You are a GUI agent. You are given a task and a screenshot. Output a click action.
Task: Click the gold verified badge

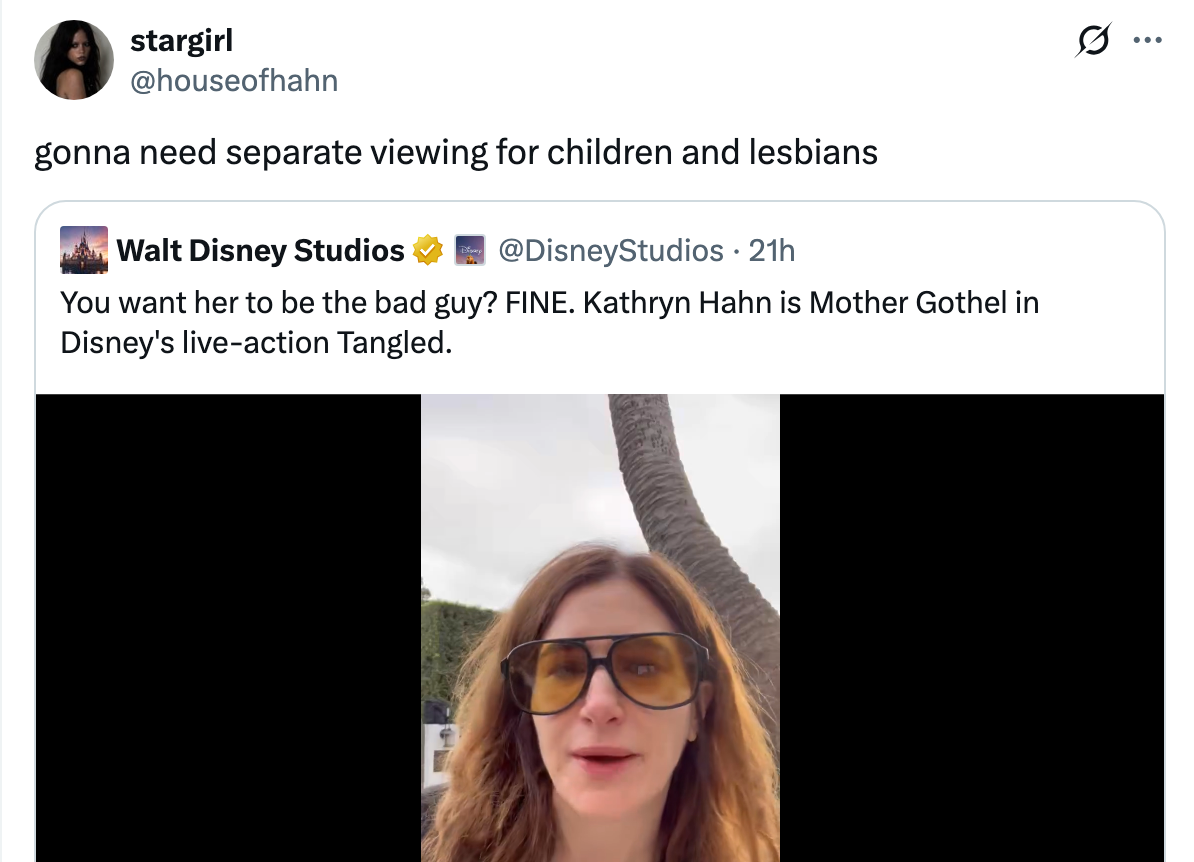click(x=429, y=250)
